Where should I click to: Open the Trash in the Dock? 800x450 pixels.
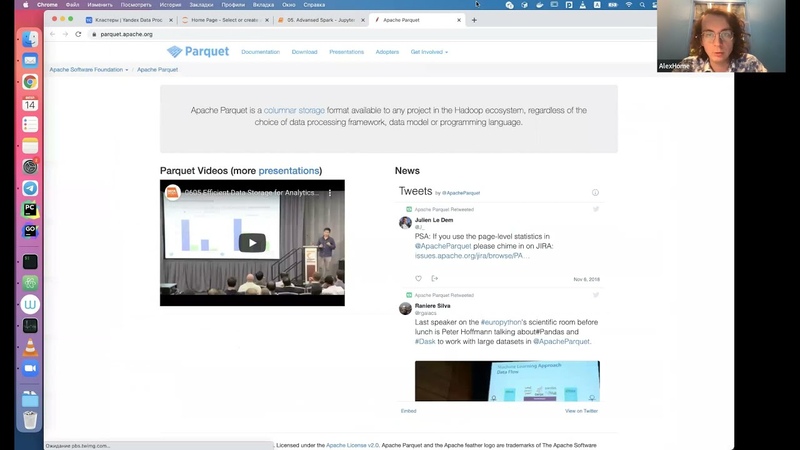coord(30,420)
